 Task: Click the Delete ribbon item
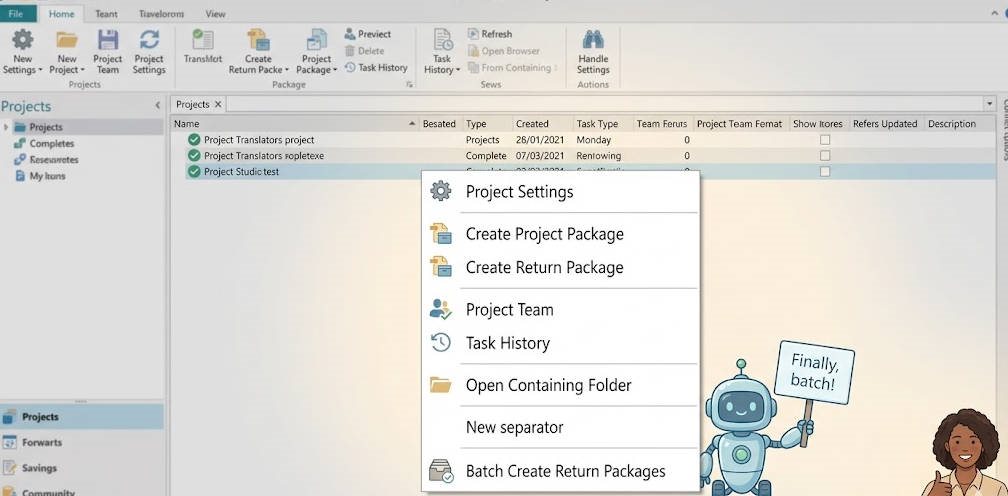tap(364, 51)
